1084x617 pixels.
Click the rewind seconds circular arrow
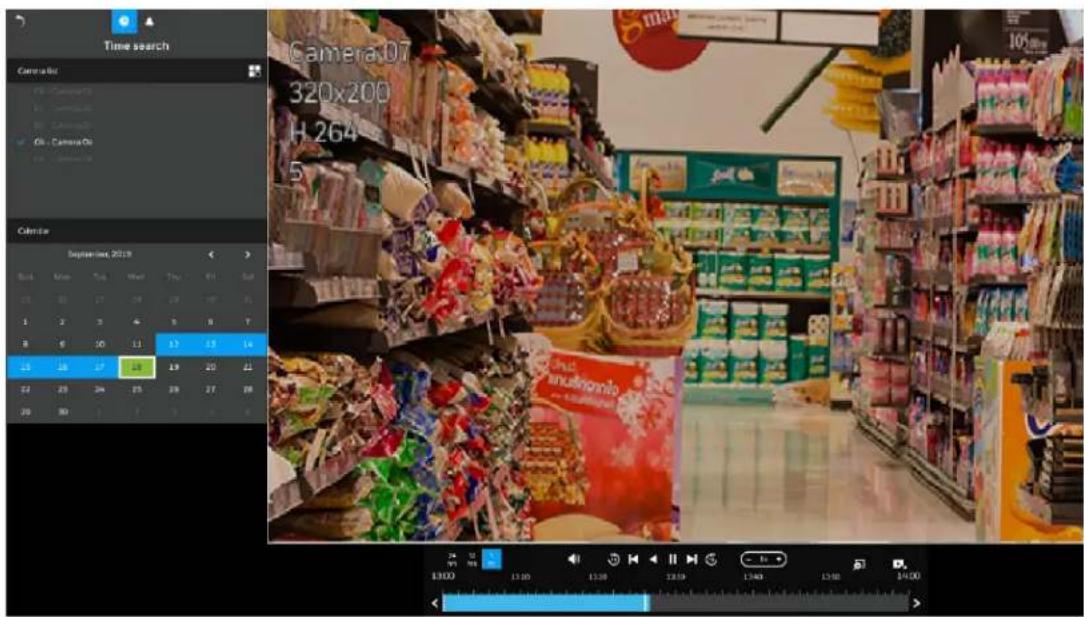(x=613, y=560)
